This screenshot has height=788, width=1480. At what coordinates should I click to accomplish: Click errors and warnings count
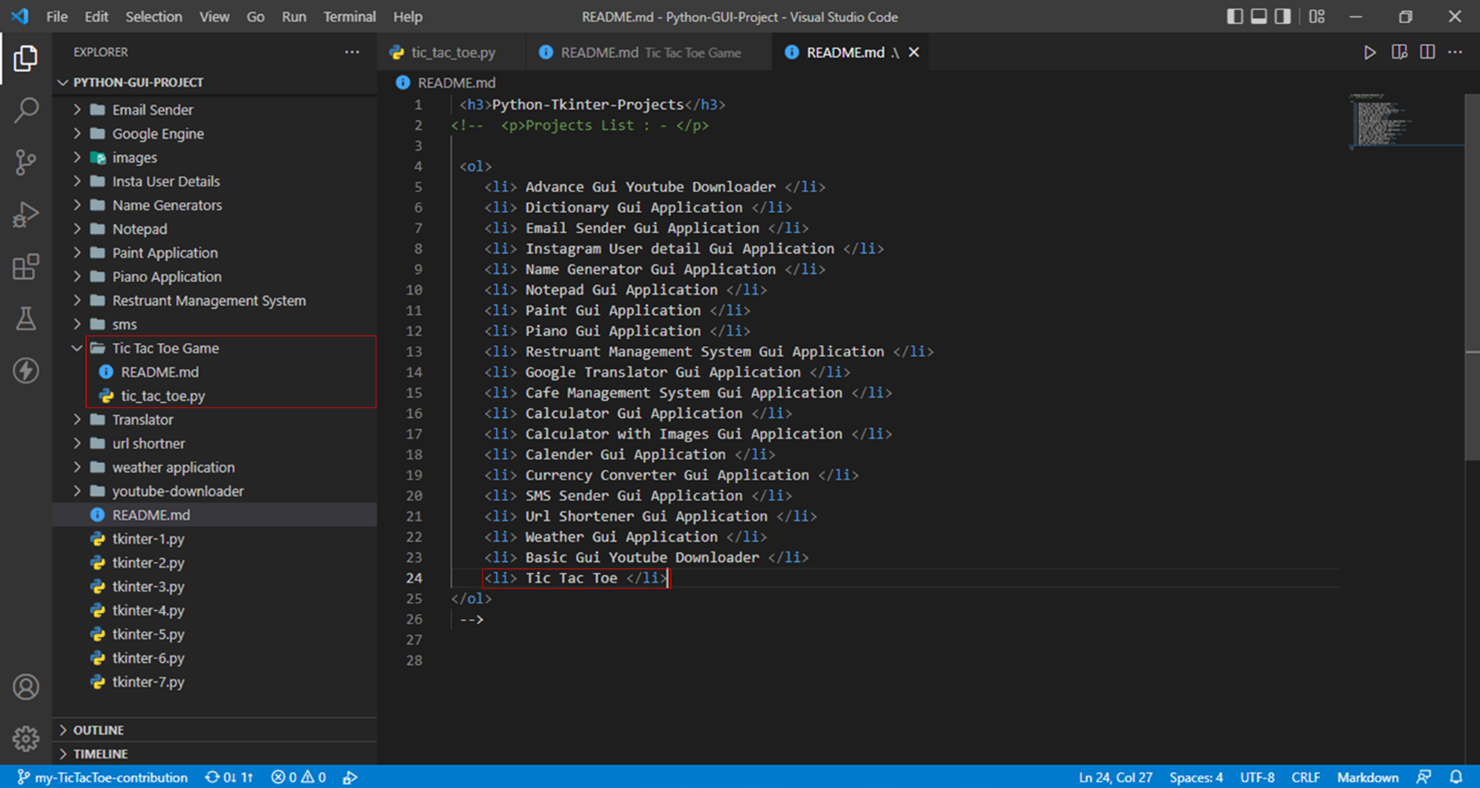click(x=298, y=777)
